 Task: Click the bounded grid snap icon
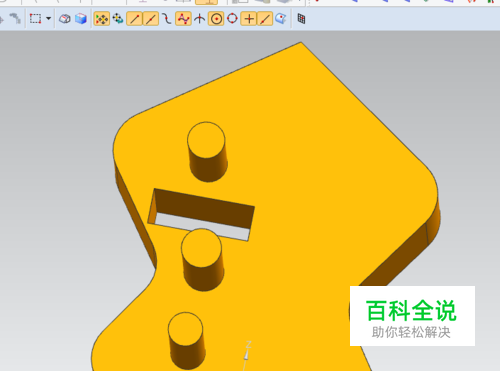tap(301, 19)
